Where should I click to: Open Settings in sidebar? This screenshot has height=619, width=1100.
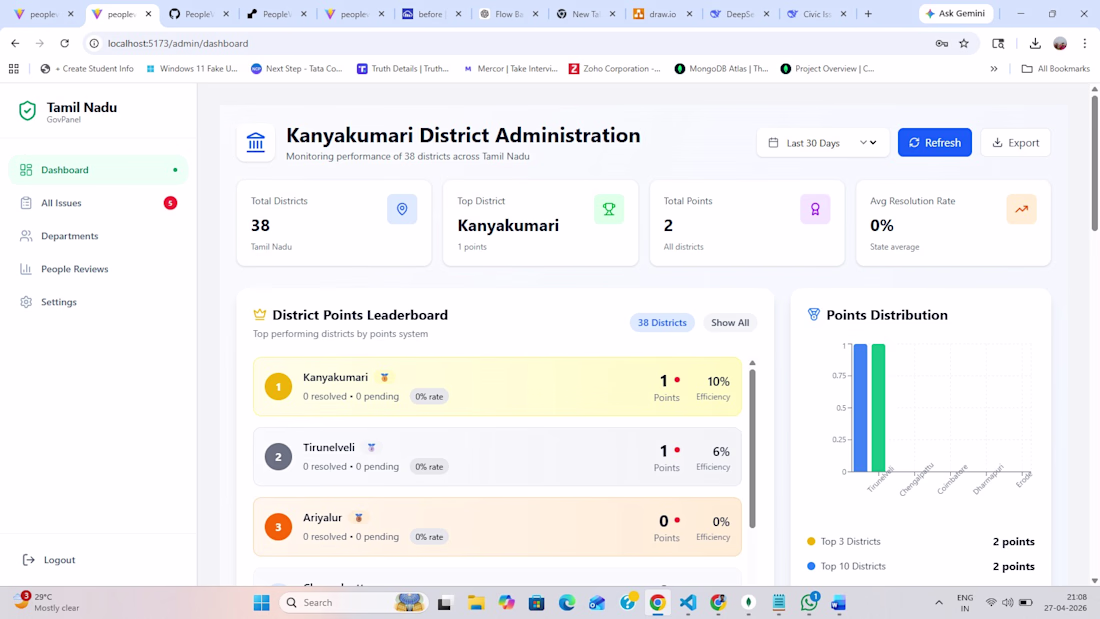pyautogui.click(x=98, y=302)
